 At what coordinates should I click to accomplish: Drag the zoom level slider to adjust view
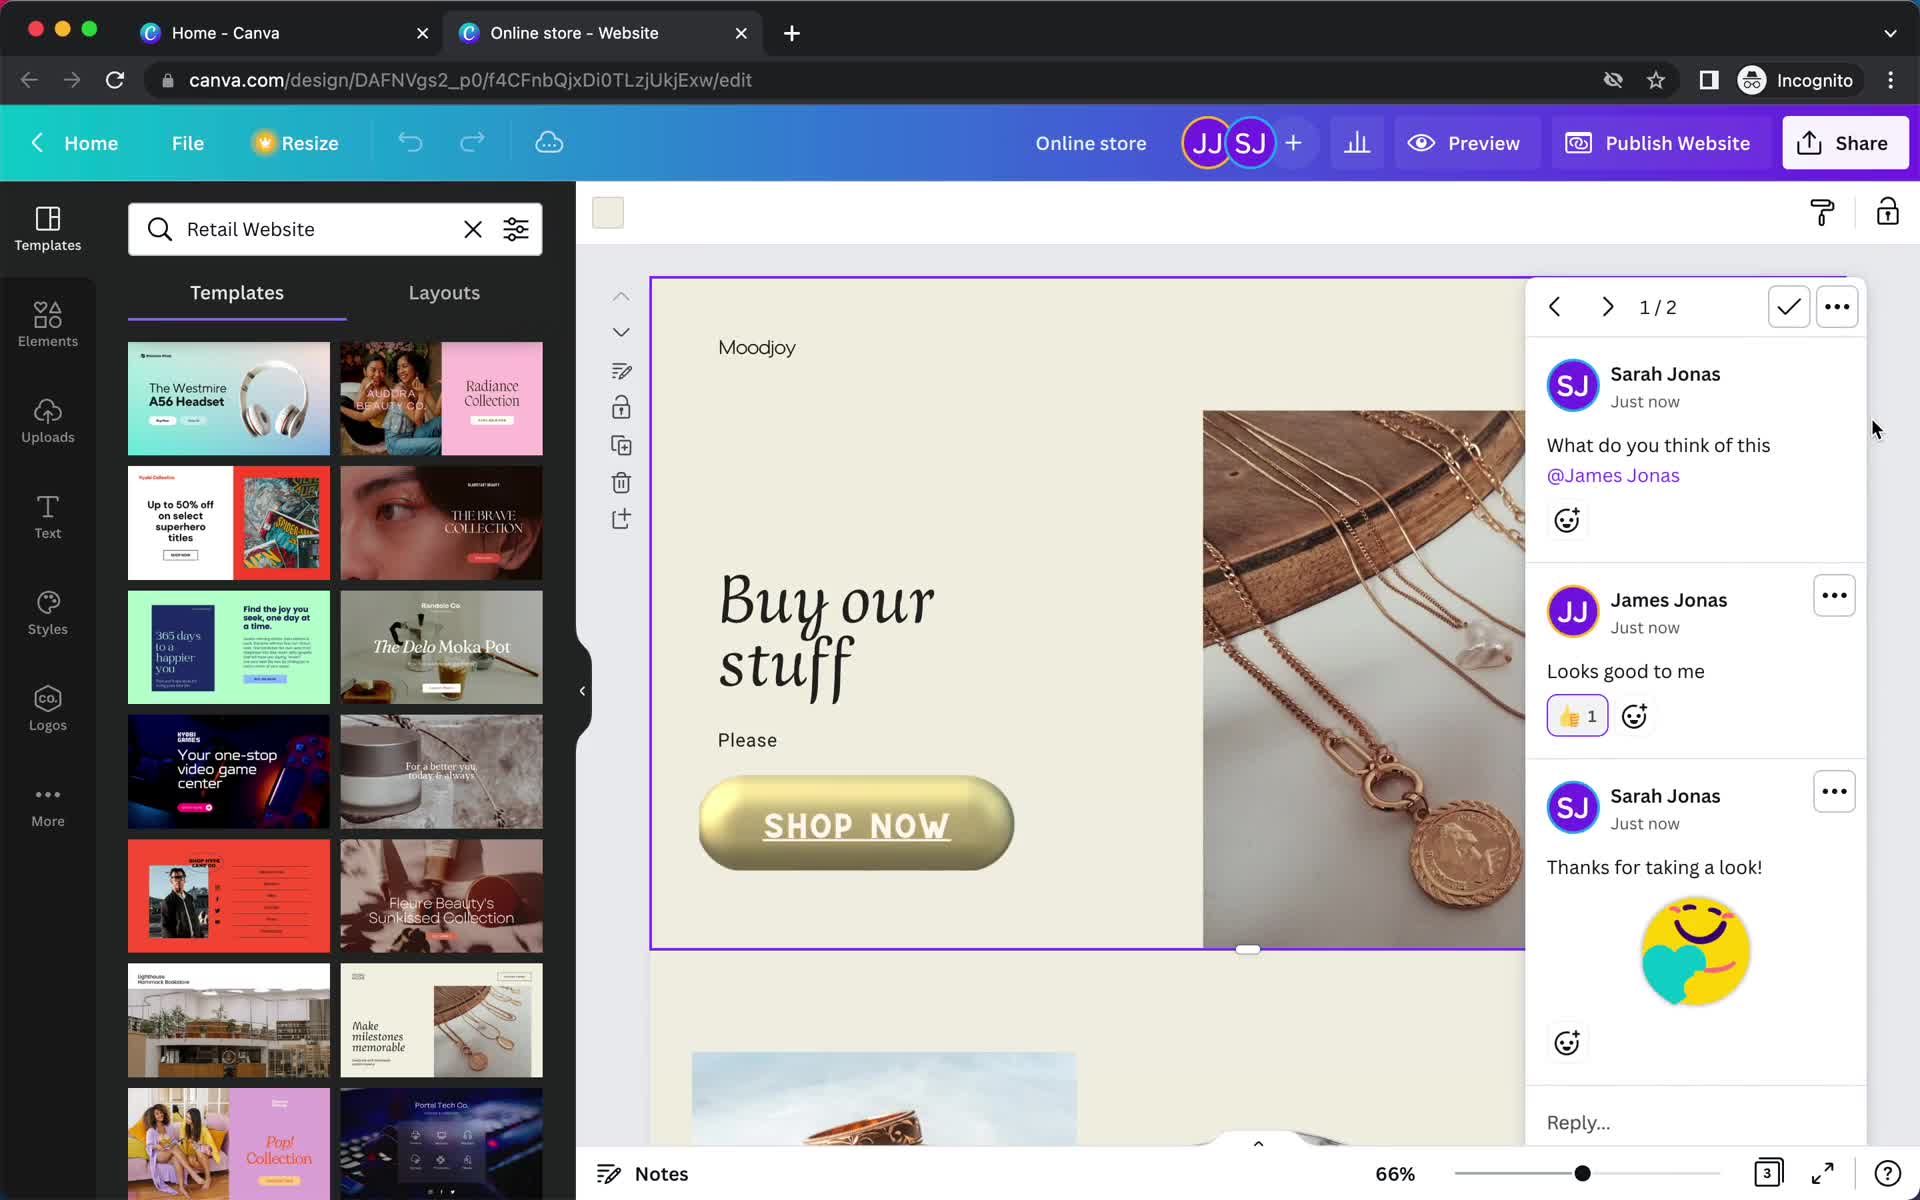tap(1581, 1174)
